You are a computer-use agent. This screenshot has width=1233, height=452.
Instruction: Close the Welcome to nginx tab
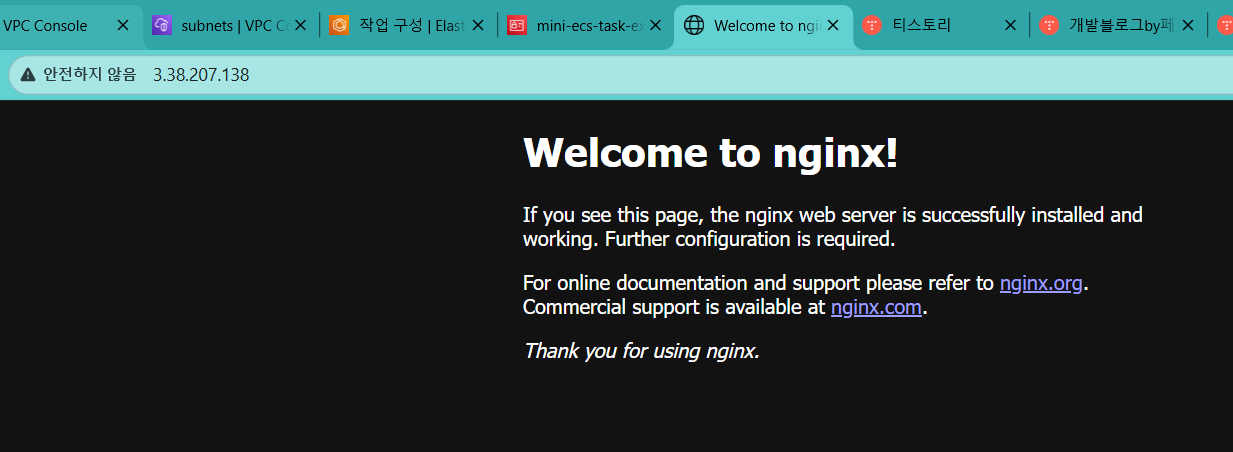click(x=832, y=26)
